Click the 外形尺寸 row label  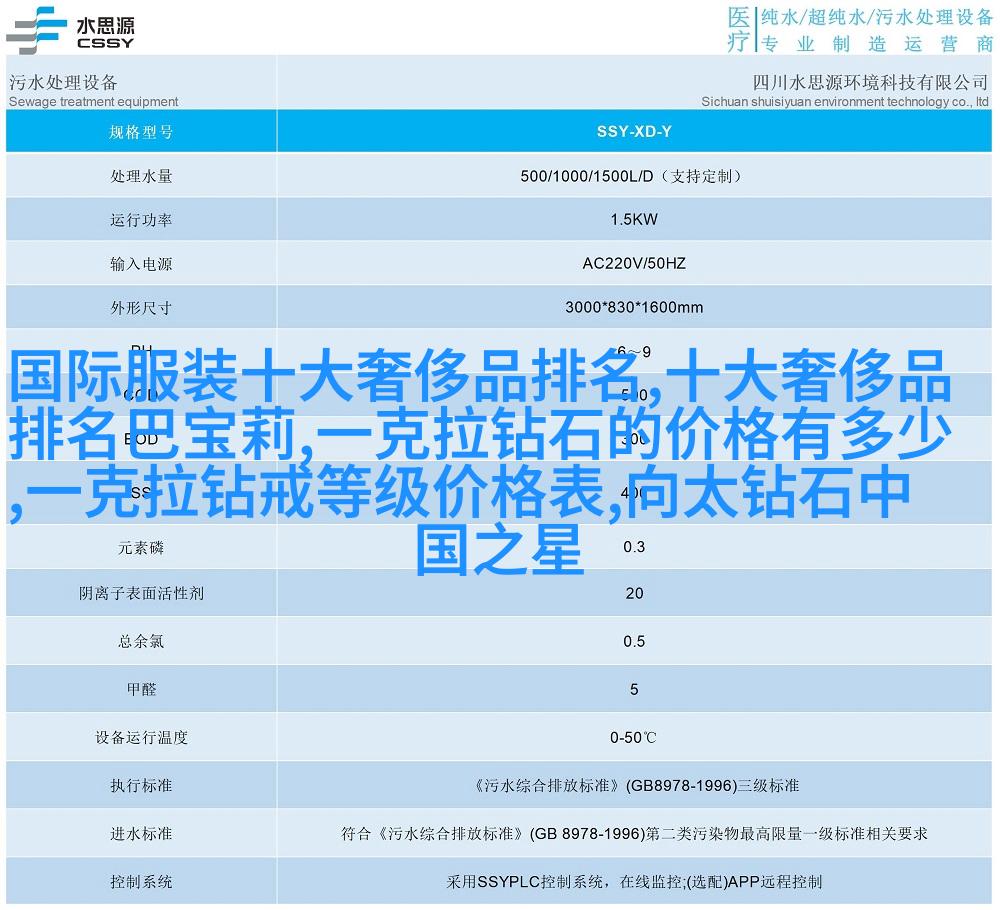(x=141, y=308)
